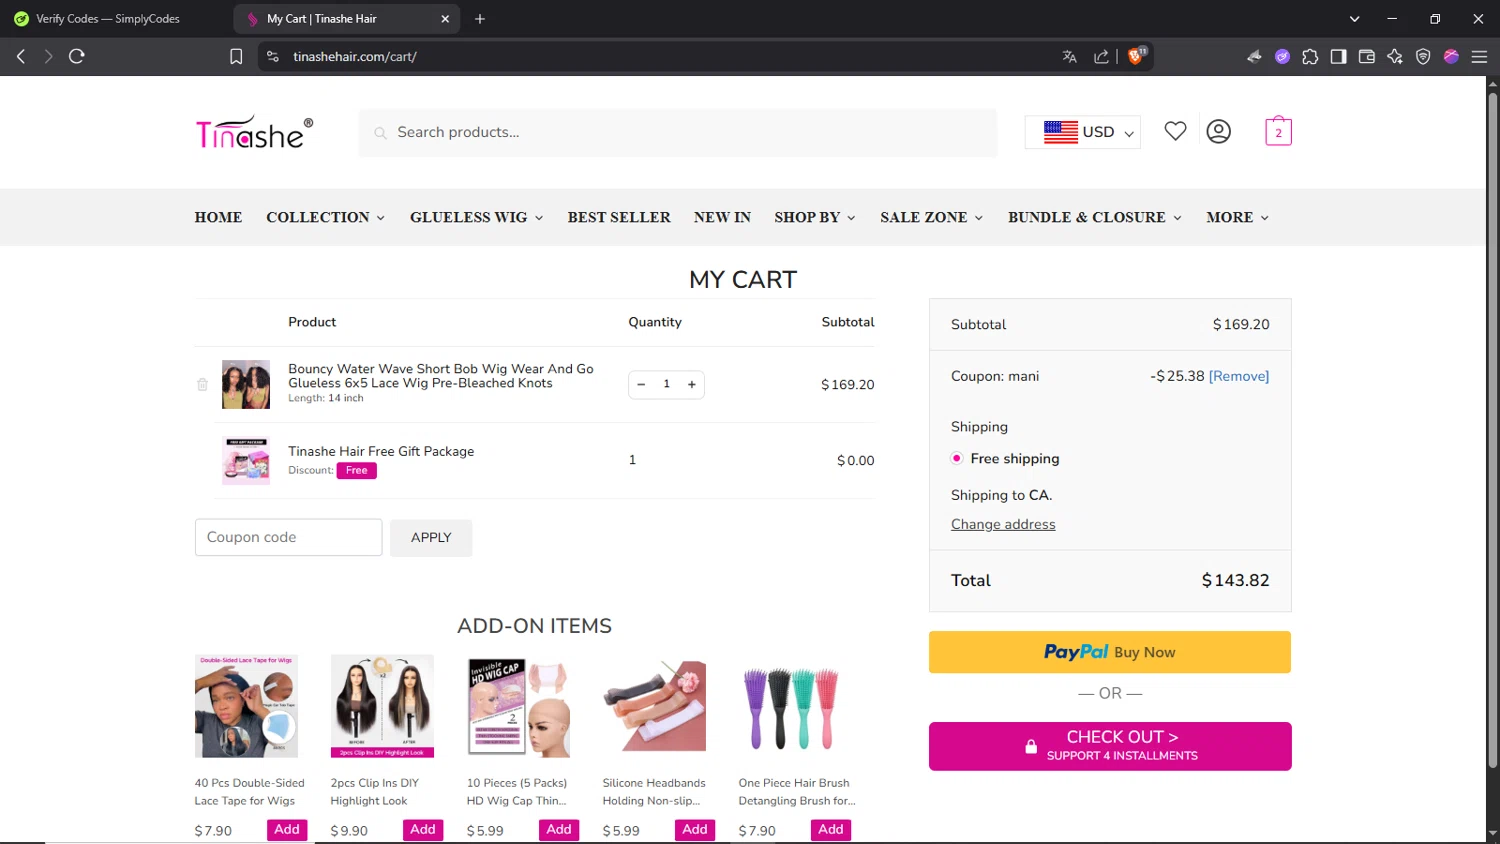The width and height of the screenshot is (1500, 844).
Task: Open Silicone Headbands add-on image
Action: click(654, 706)
